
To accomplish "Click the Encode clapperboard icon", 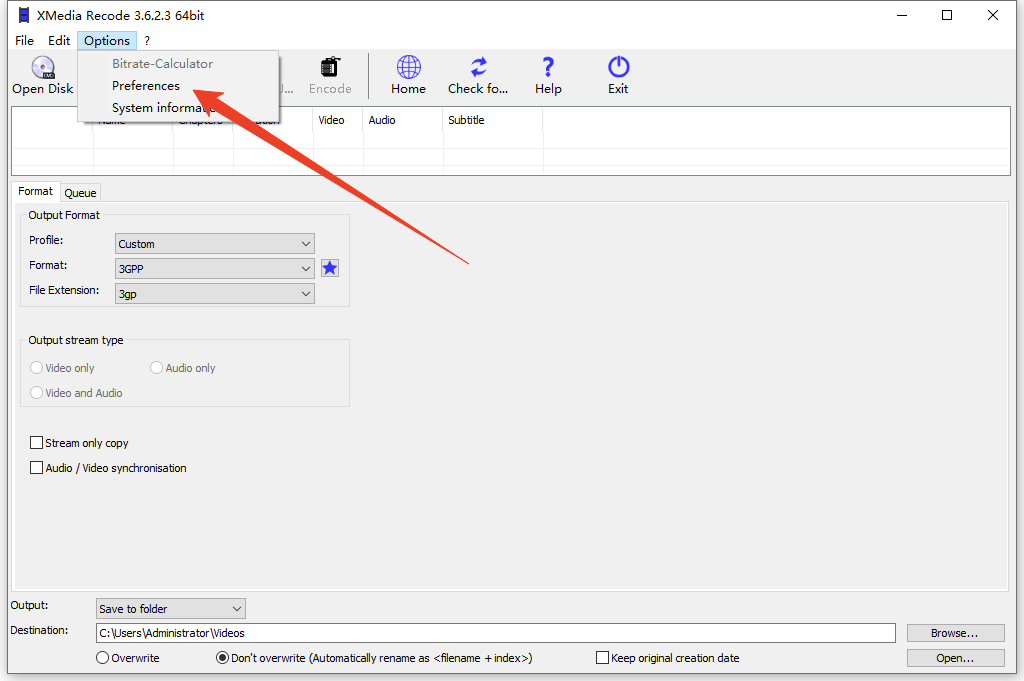I will click(x=329, y=68).
